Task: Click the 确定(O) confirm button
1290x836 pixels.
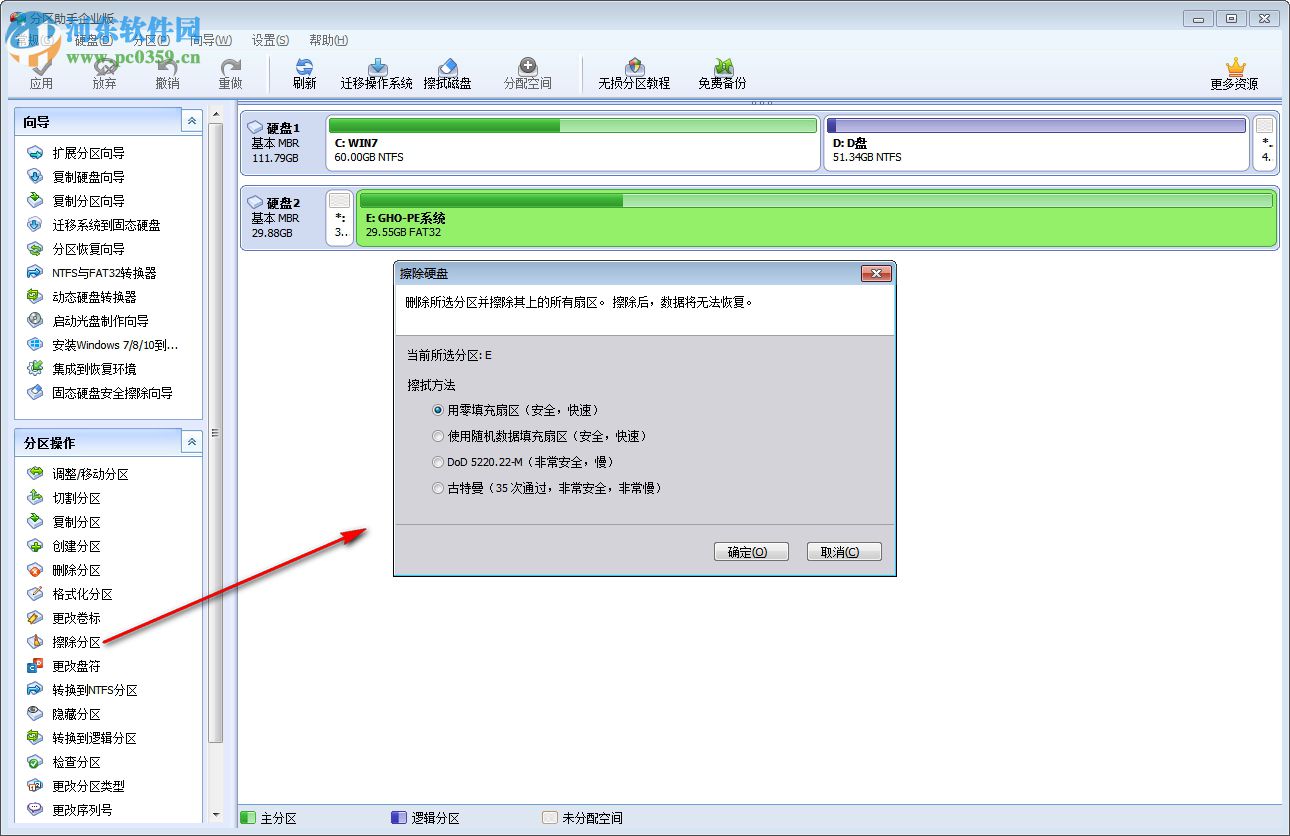Action: pos(751,551)
